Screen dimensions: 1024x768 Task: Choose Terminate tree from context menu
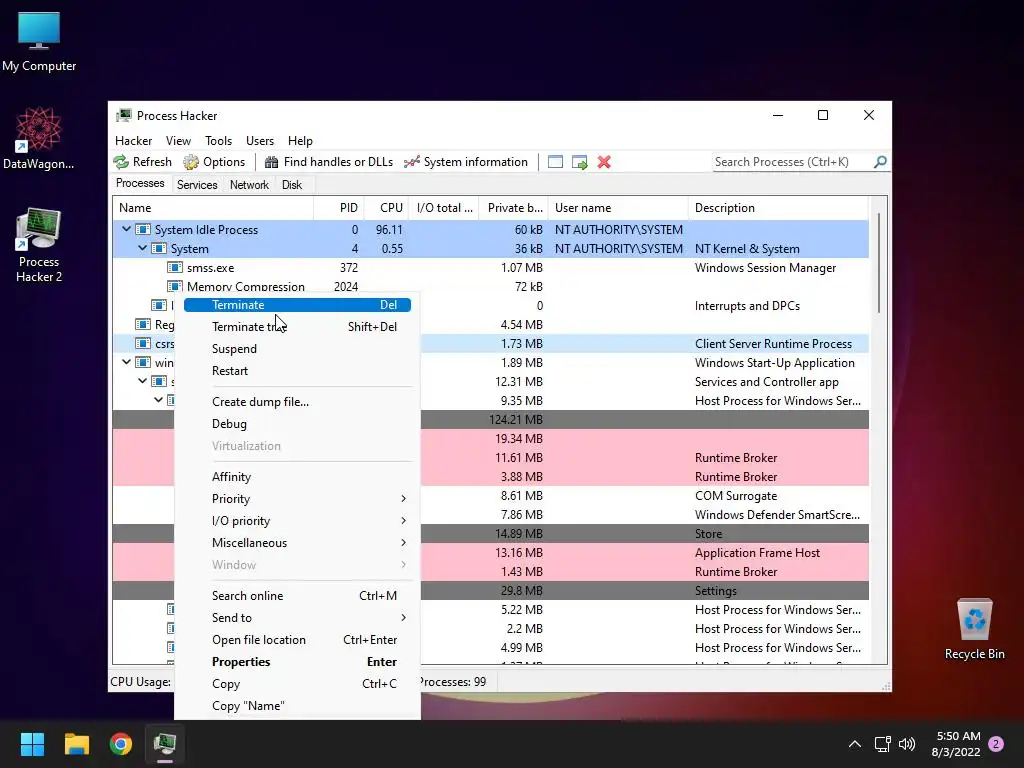click(297, 327)
